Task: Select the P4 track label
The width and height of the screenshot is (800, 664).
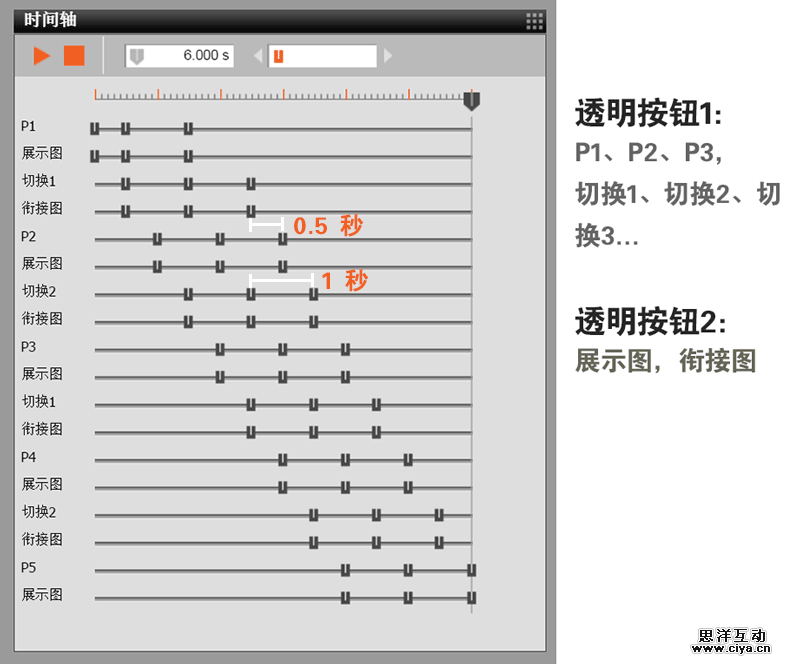Action: 29,457
